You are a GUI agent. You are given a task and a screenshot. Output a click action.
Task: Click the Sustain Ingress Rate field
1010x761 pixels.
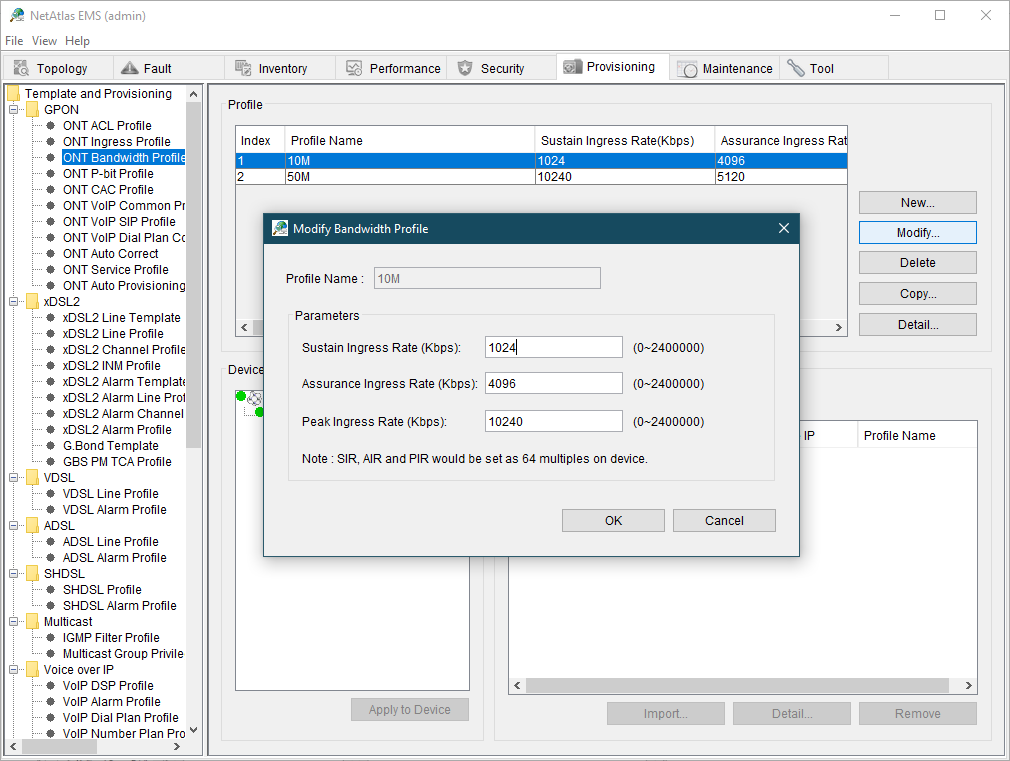point(553,347)
